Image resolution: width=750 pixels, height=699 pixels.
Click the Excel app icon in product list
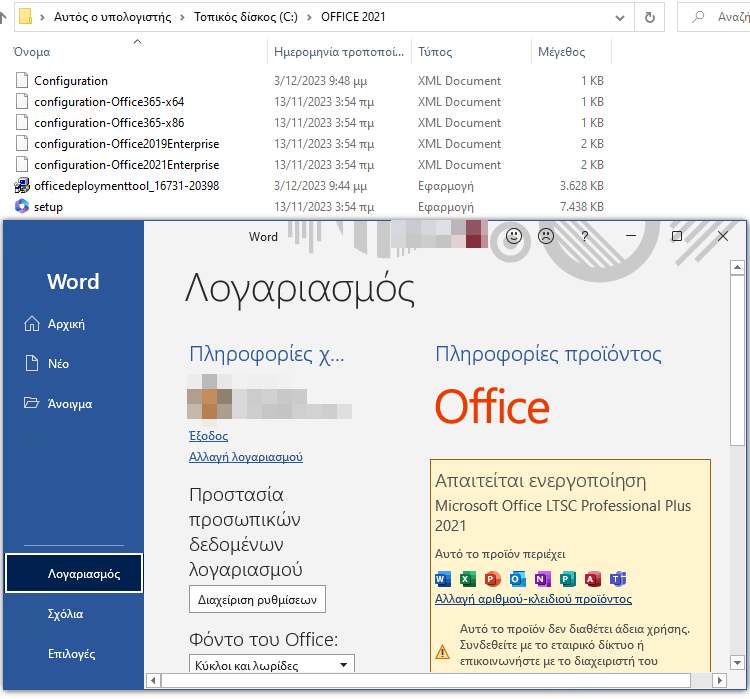[468, 579]
